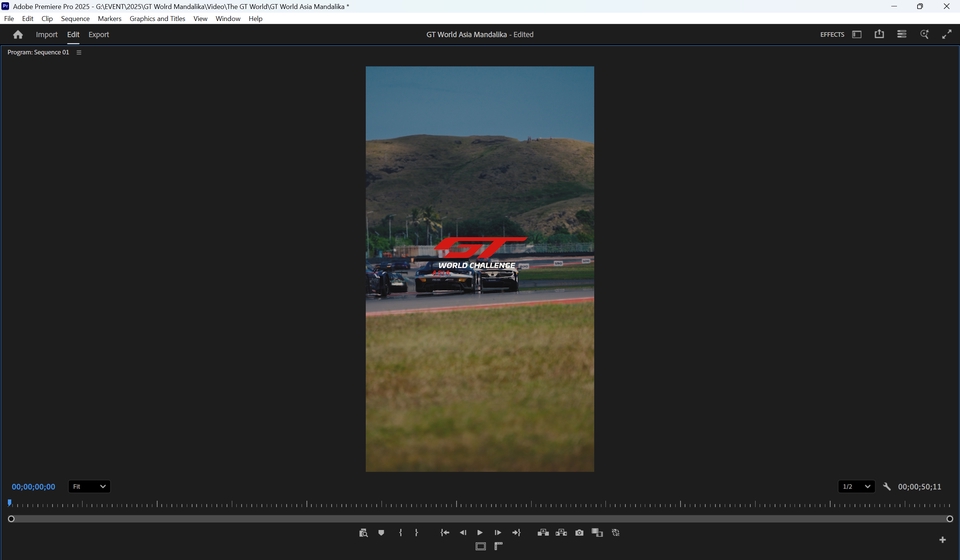960x560 pixels.
Task: Toggle full screen video output
Action: point(947,35)
